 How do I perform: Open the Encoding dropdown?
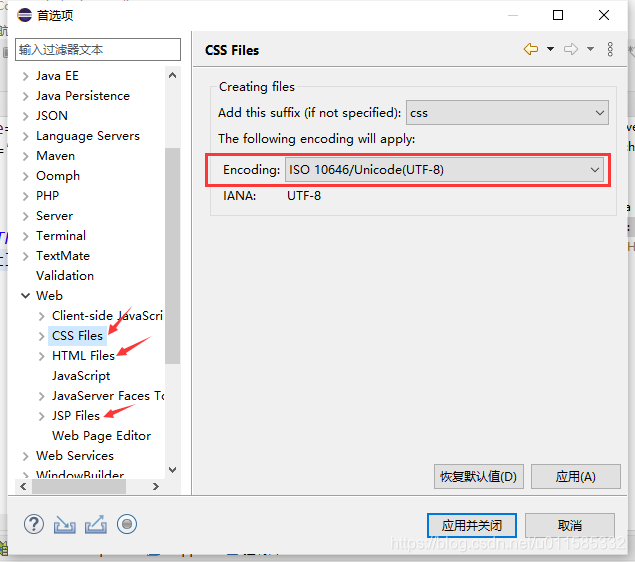click(444, 170)
